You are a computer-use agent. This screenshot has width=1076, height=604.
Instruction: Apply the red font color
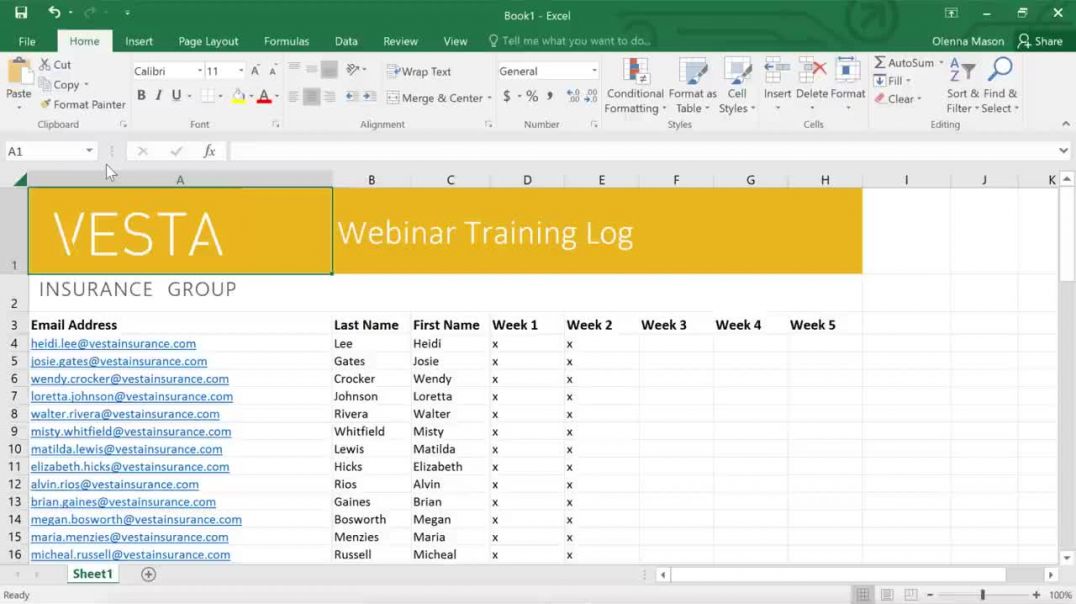264,97
